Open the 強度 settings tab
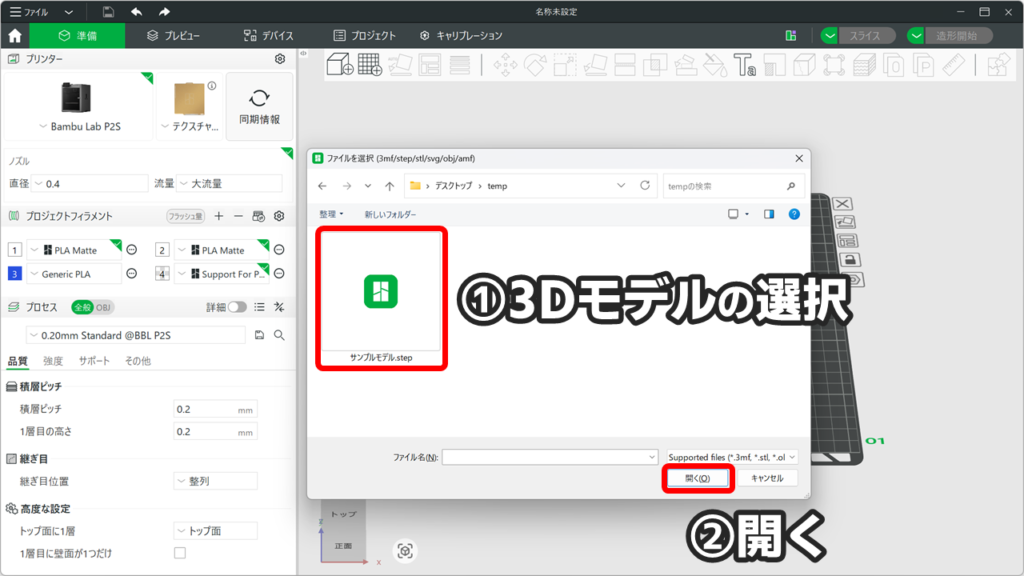The image size is (1024, 576). [53, 361]
